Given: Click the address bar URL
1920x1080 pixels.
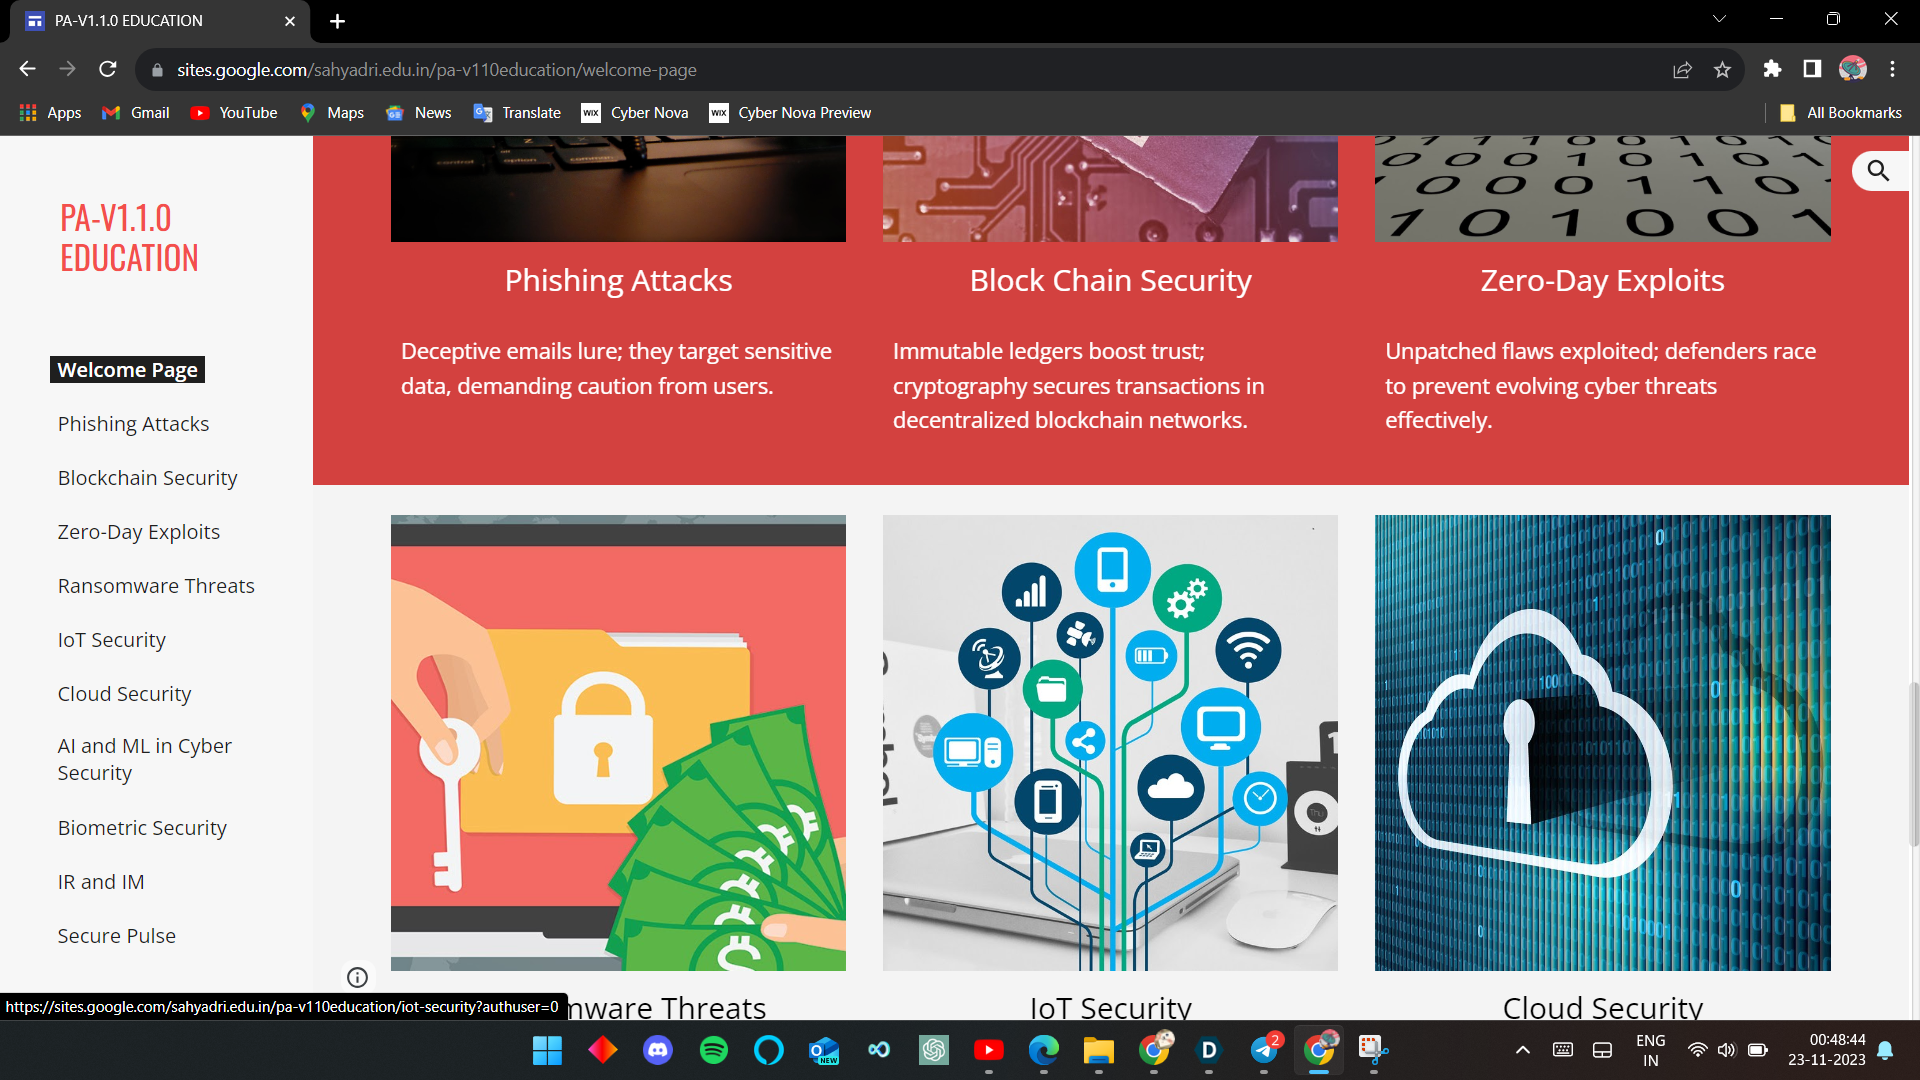Looking at the screenshot, I should click(x=436, y=70).
